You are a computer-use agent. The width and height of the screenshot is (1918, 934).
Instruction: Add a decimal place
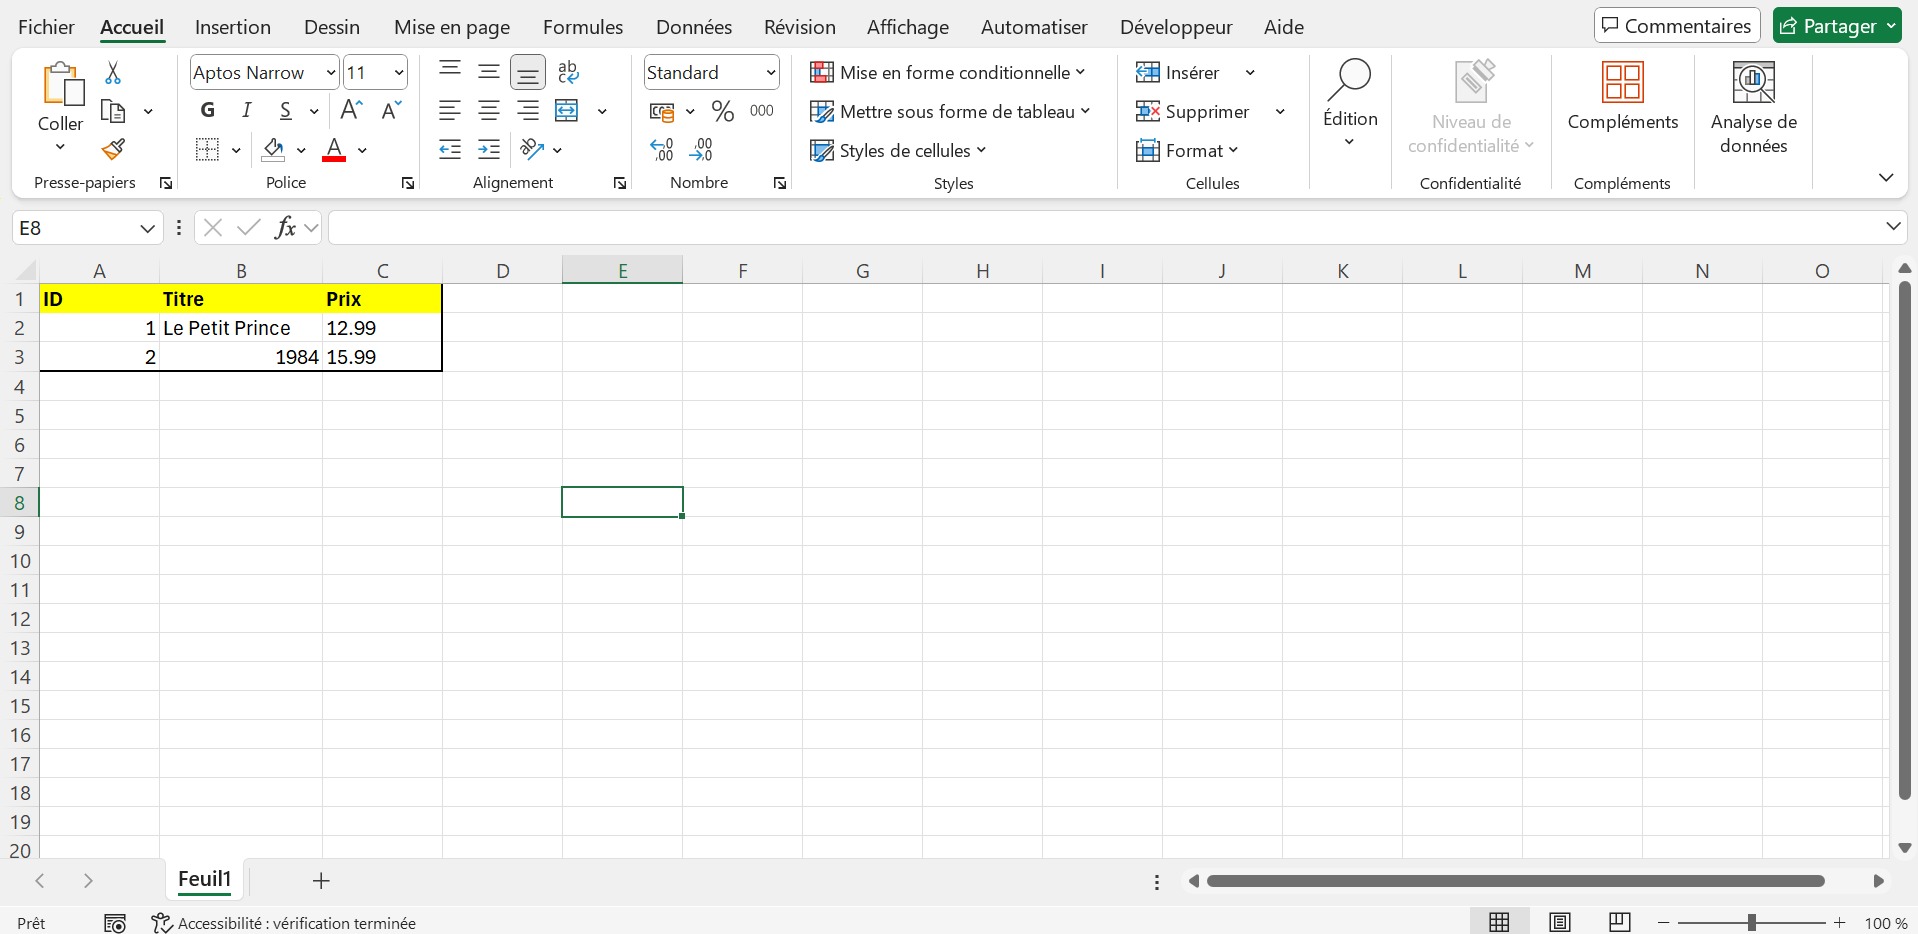click(662, 150)
